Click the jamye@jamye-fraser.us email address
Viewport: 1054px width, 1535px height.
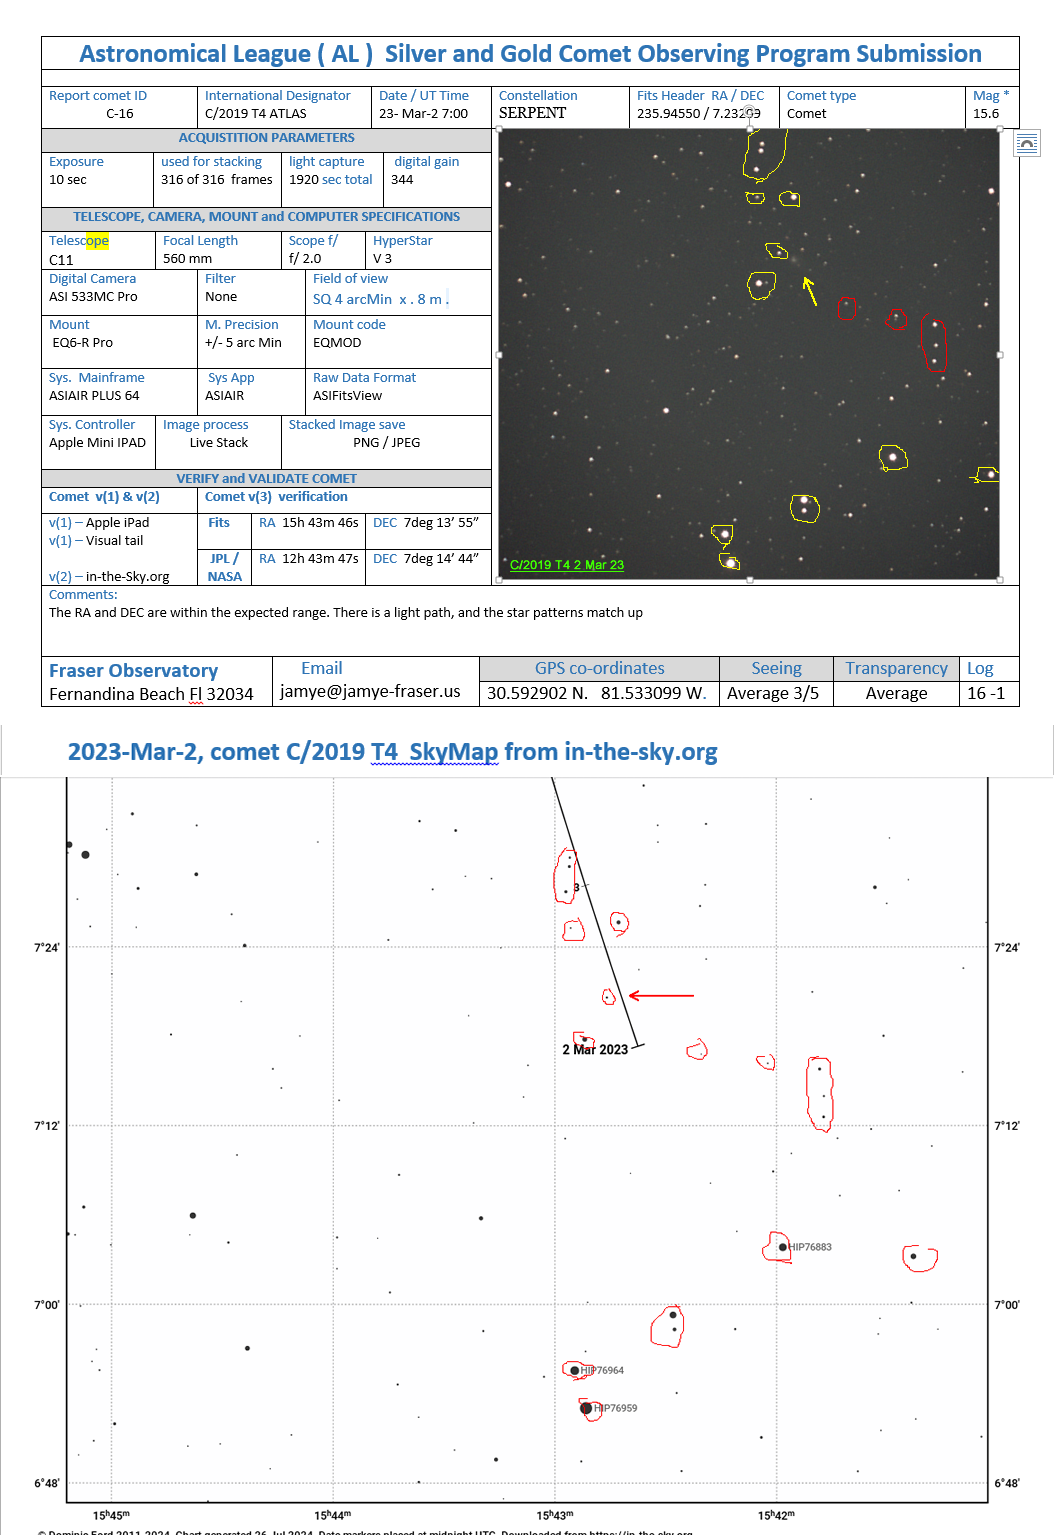tap(370, 692)
